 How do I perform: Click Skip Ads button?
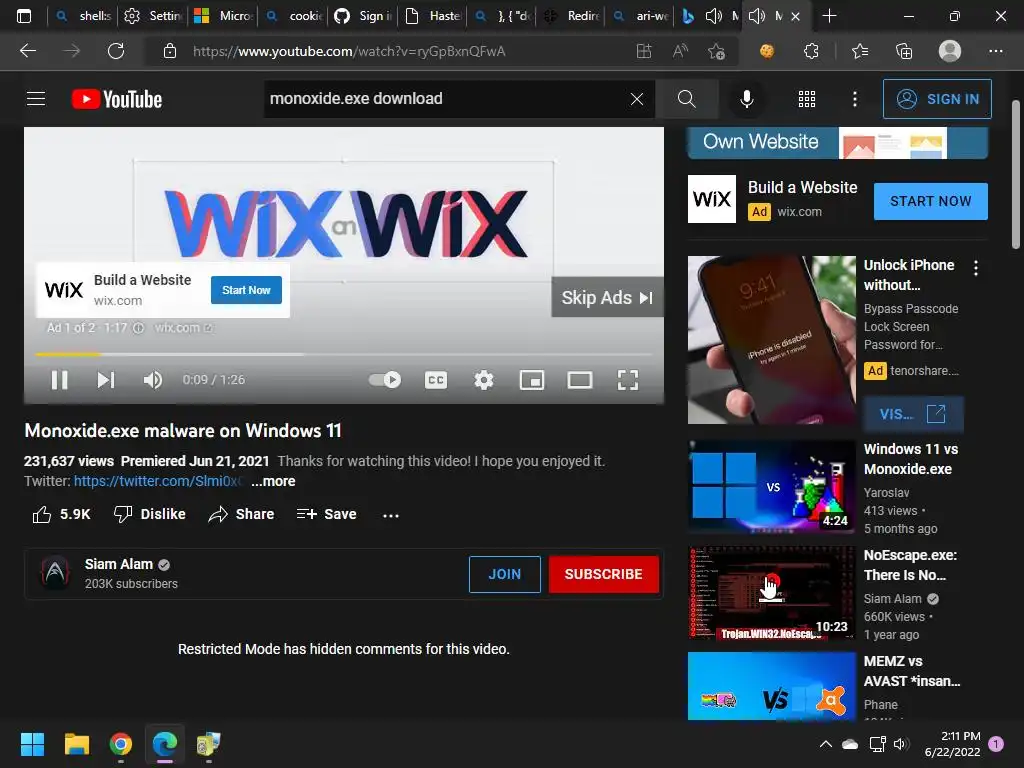click(x=607, y=297)
